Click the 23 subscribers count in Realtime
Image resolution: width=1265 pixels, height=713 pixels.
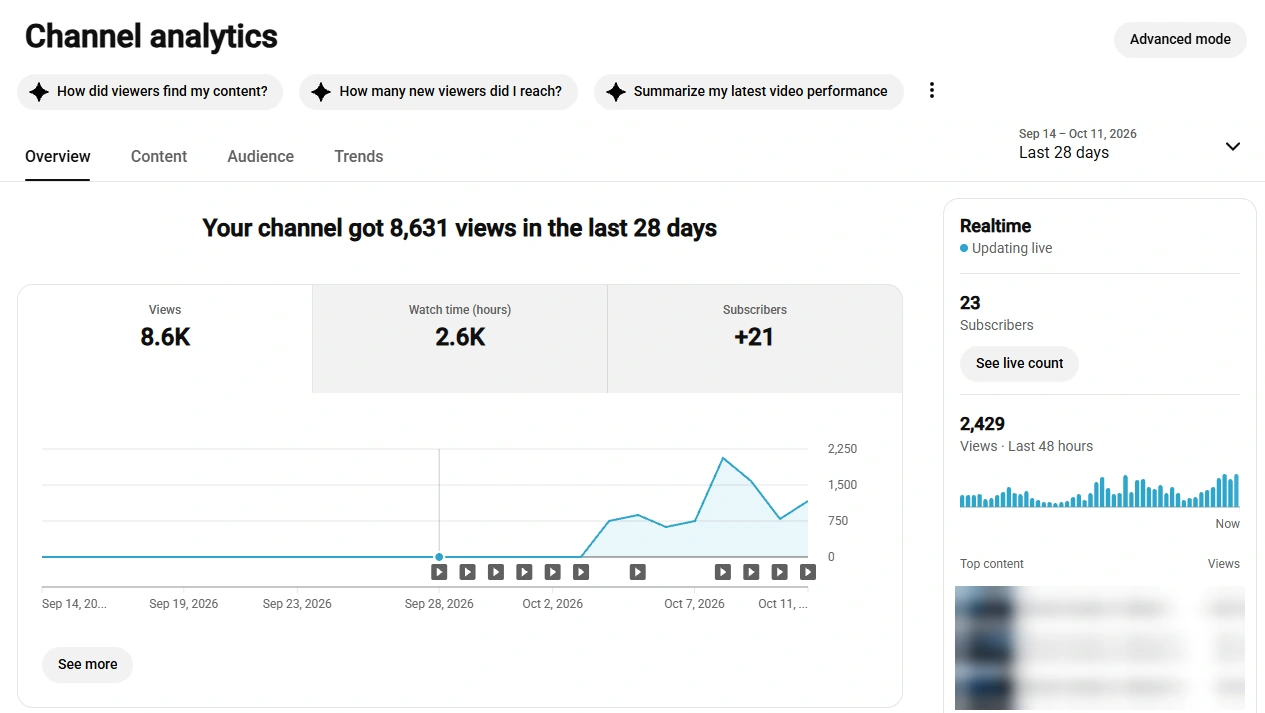[x=970, y=303]
